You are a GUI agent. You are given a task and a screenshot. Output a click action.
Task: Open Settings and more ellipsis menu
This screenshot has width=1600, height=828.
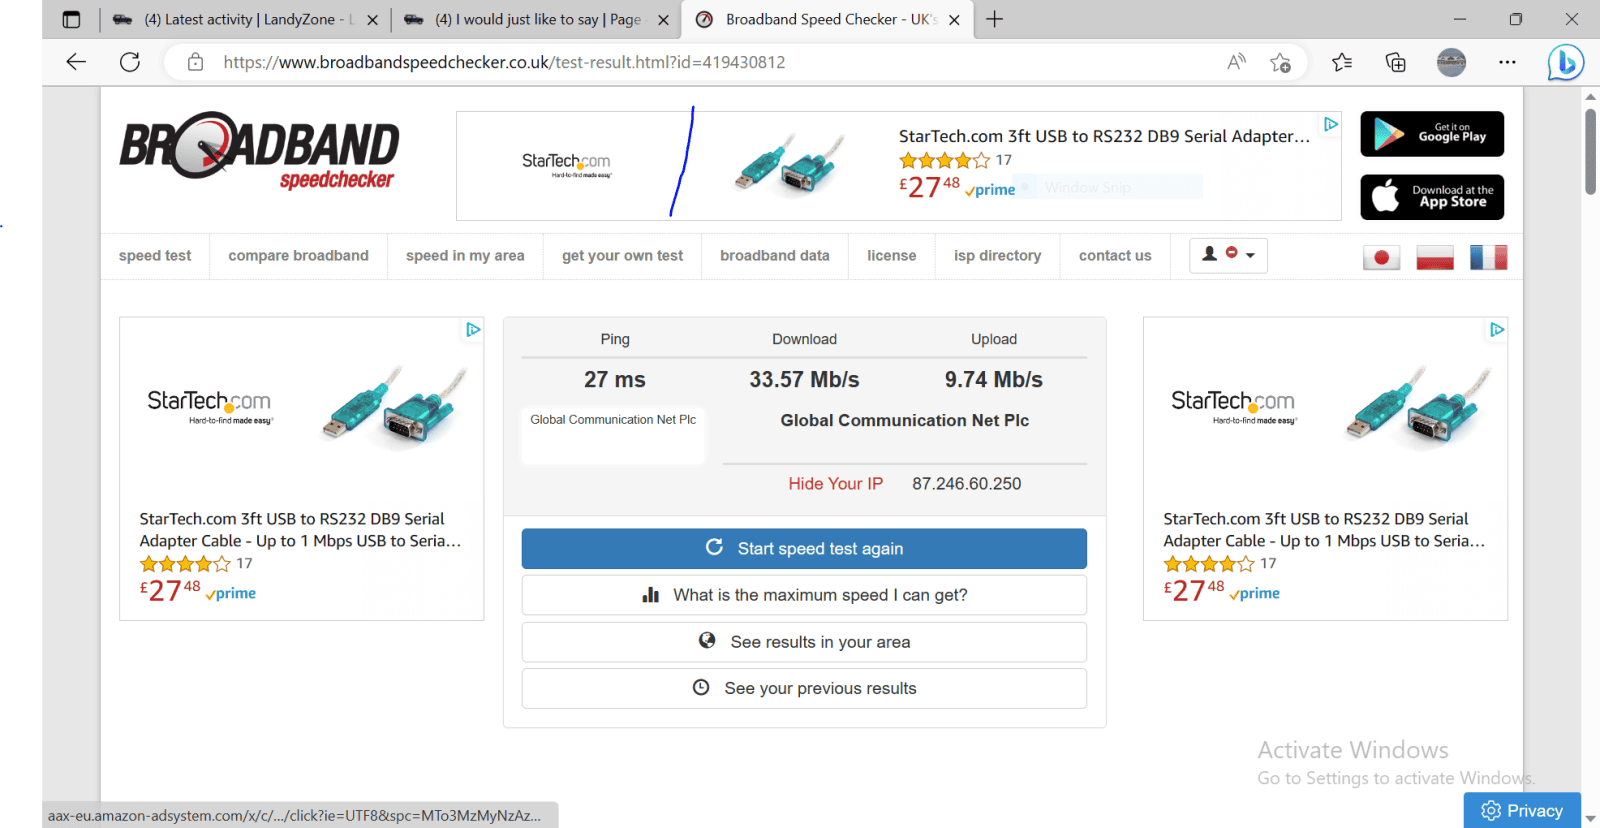[x=1507, y=62]
